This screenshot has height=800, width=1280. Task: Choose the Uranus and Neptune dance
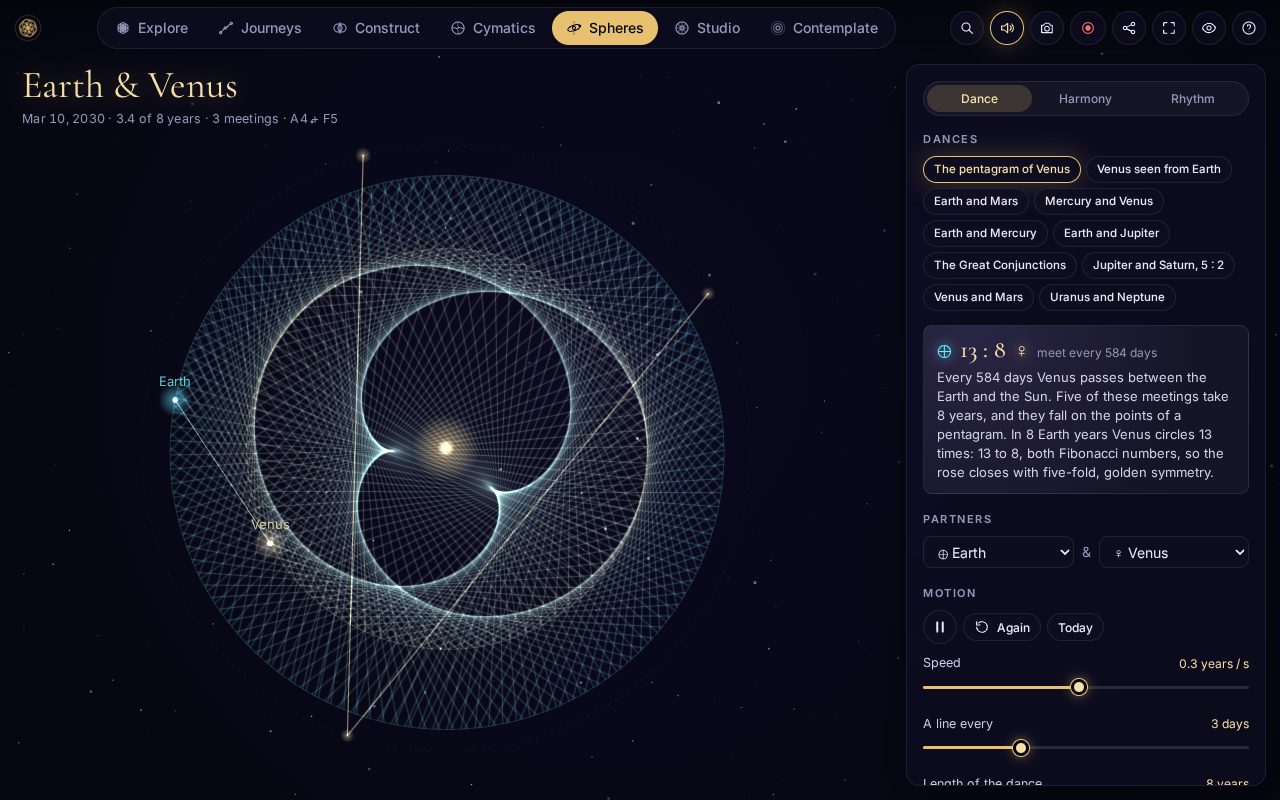1107,297
